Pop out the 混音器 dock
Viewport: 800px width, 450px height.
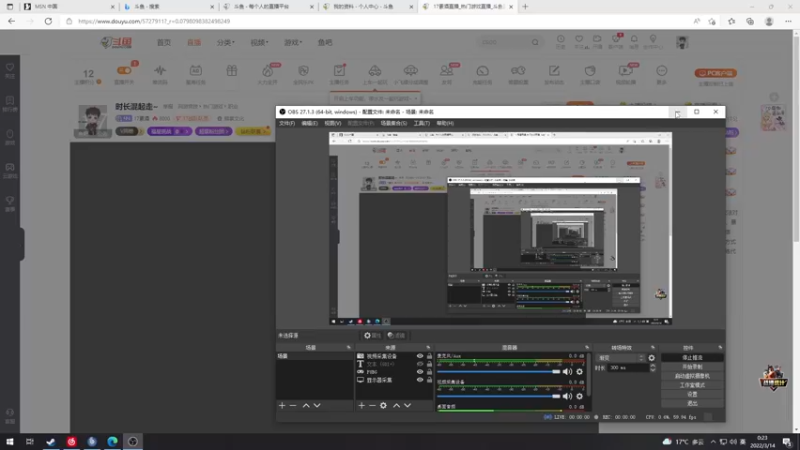click(x=587, y=347)
